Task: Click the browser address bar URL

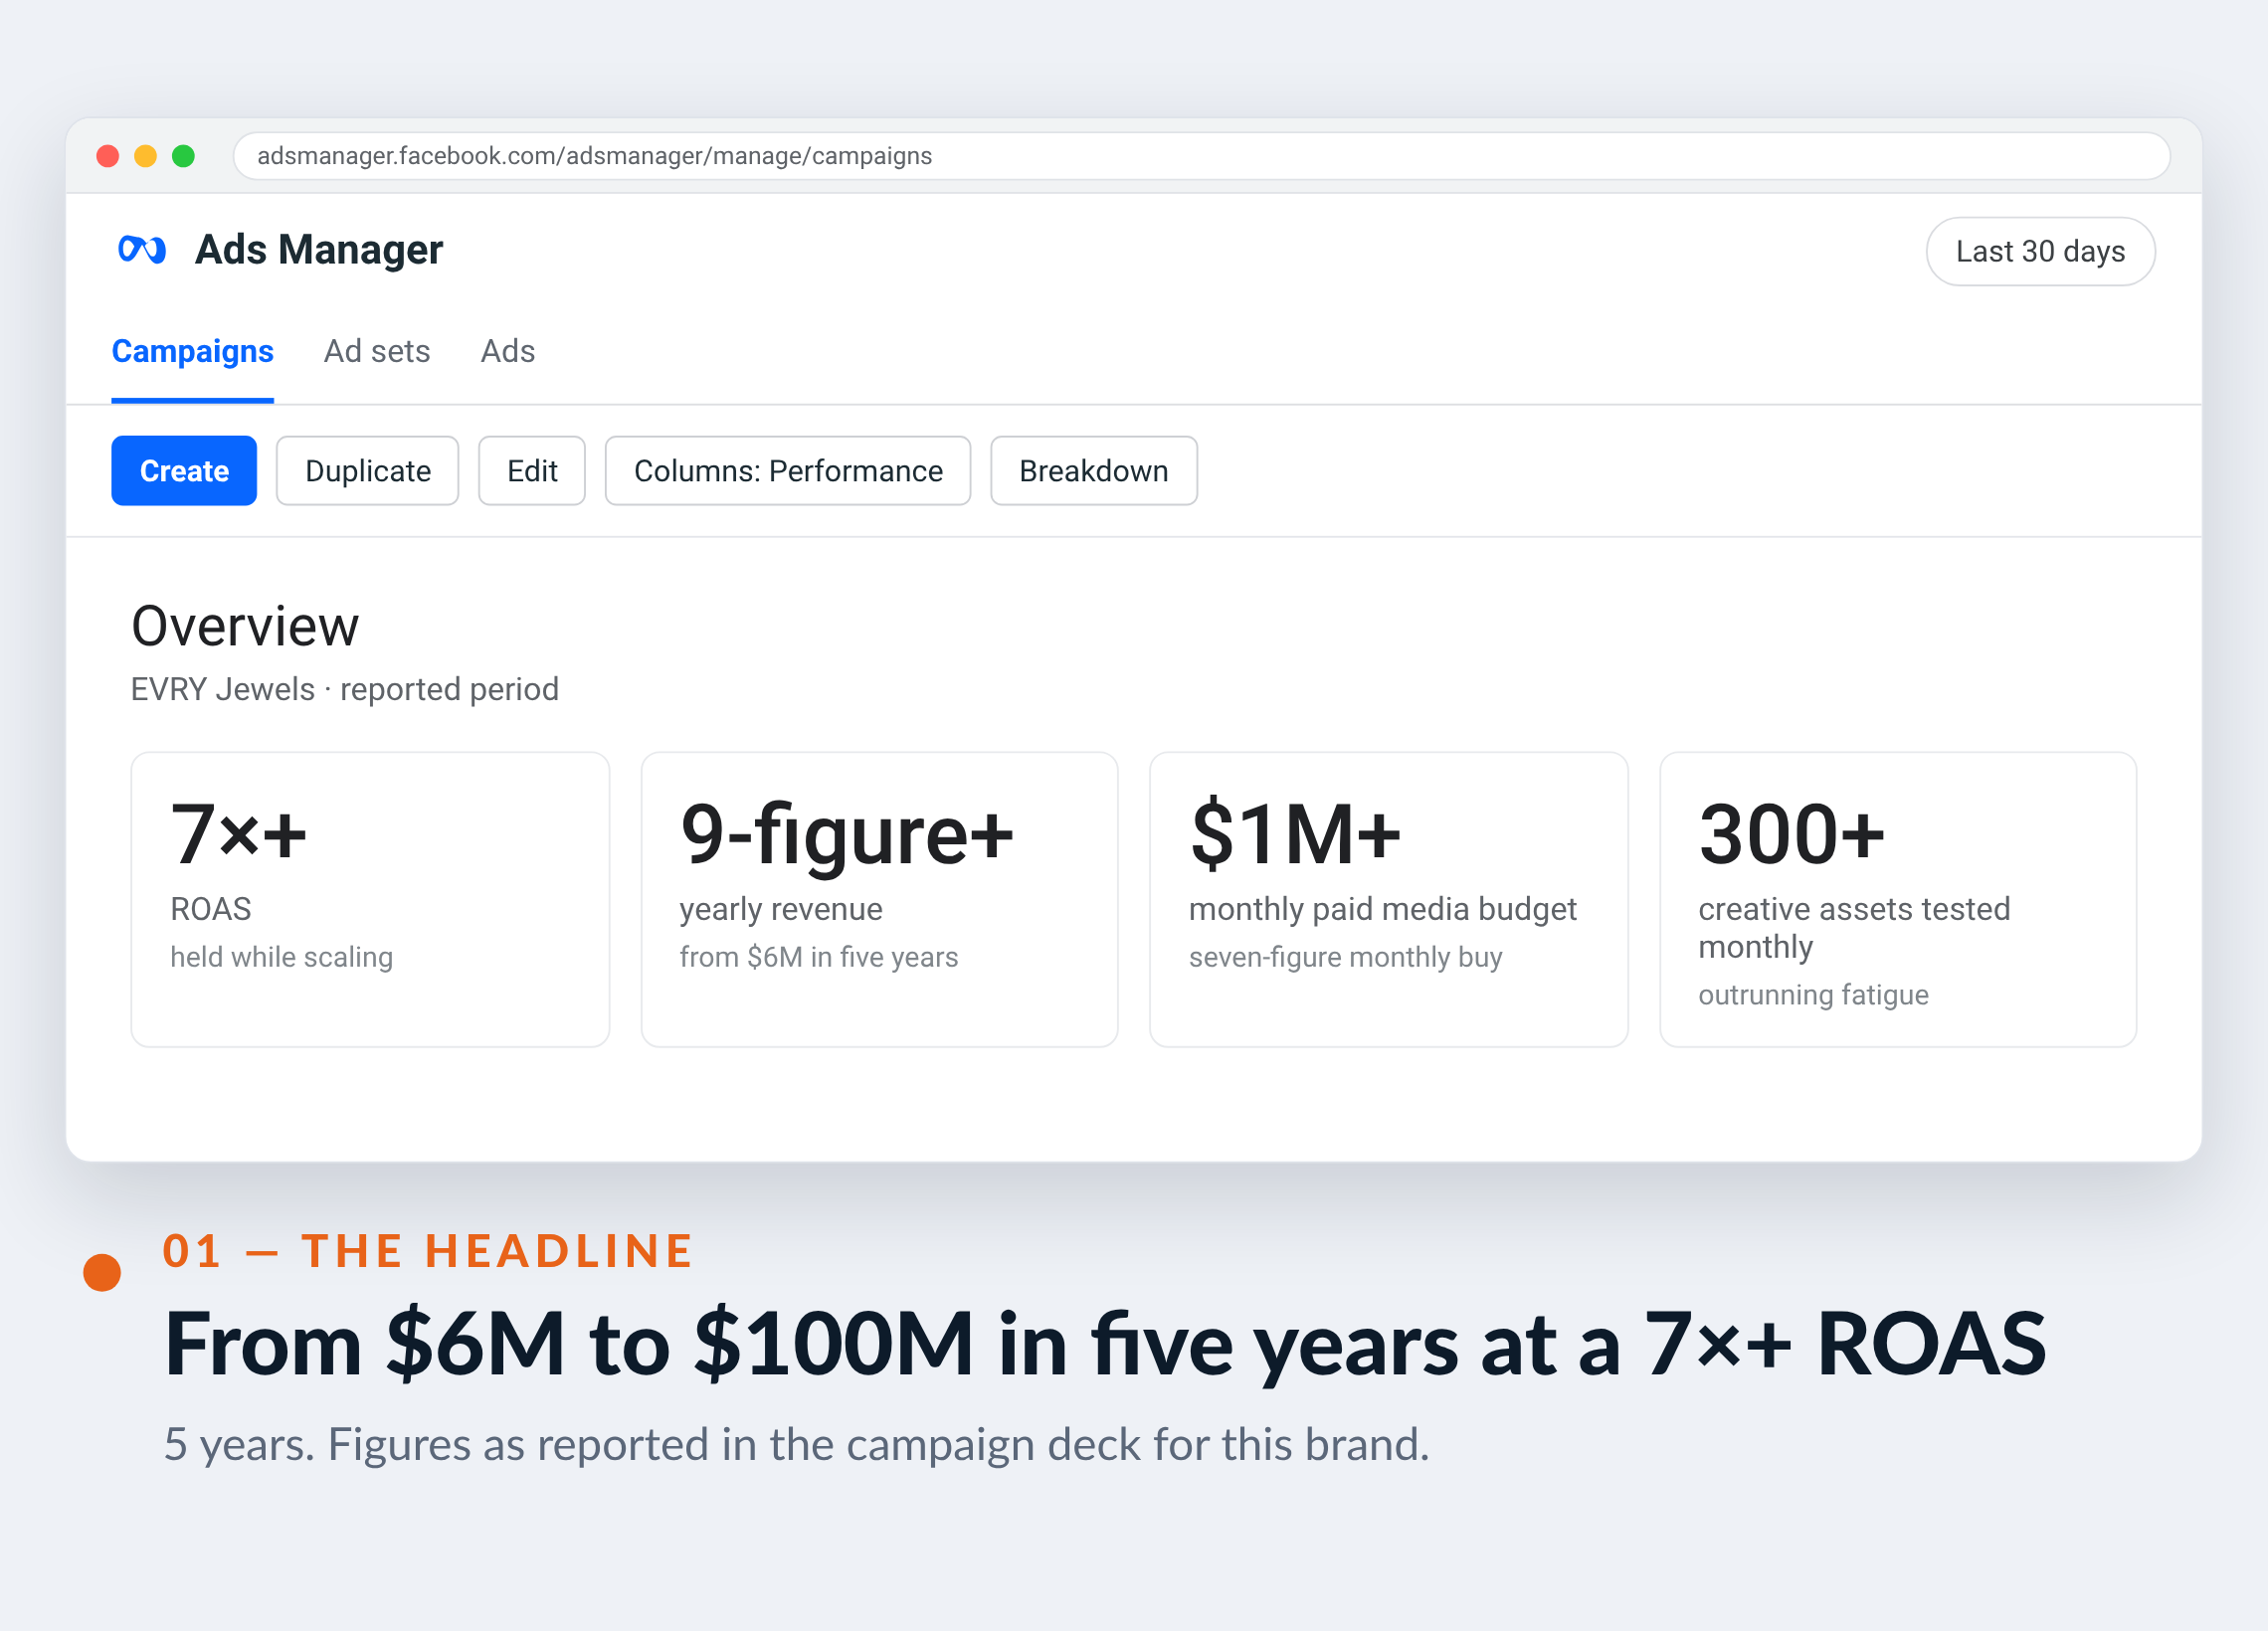Action: pos(1201,156)
